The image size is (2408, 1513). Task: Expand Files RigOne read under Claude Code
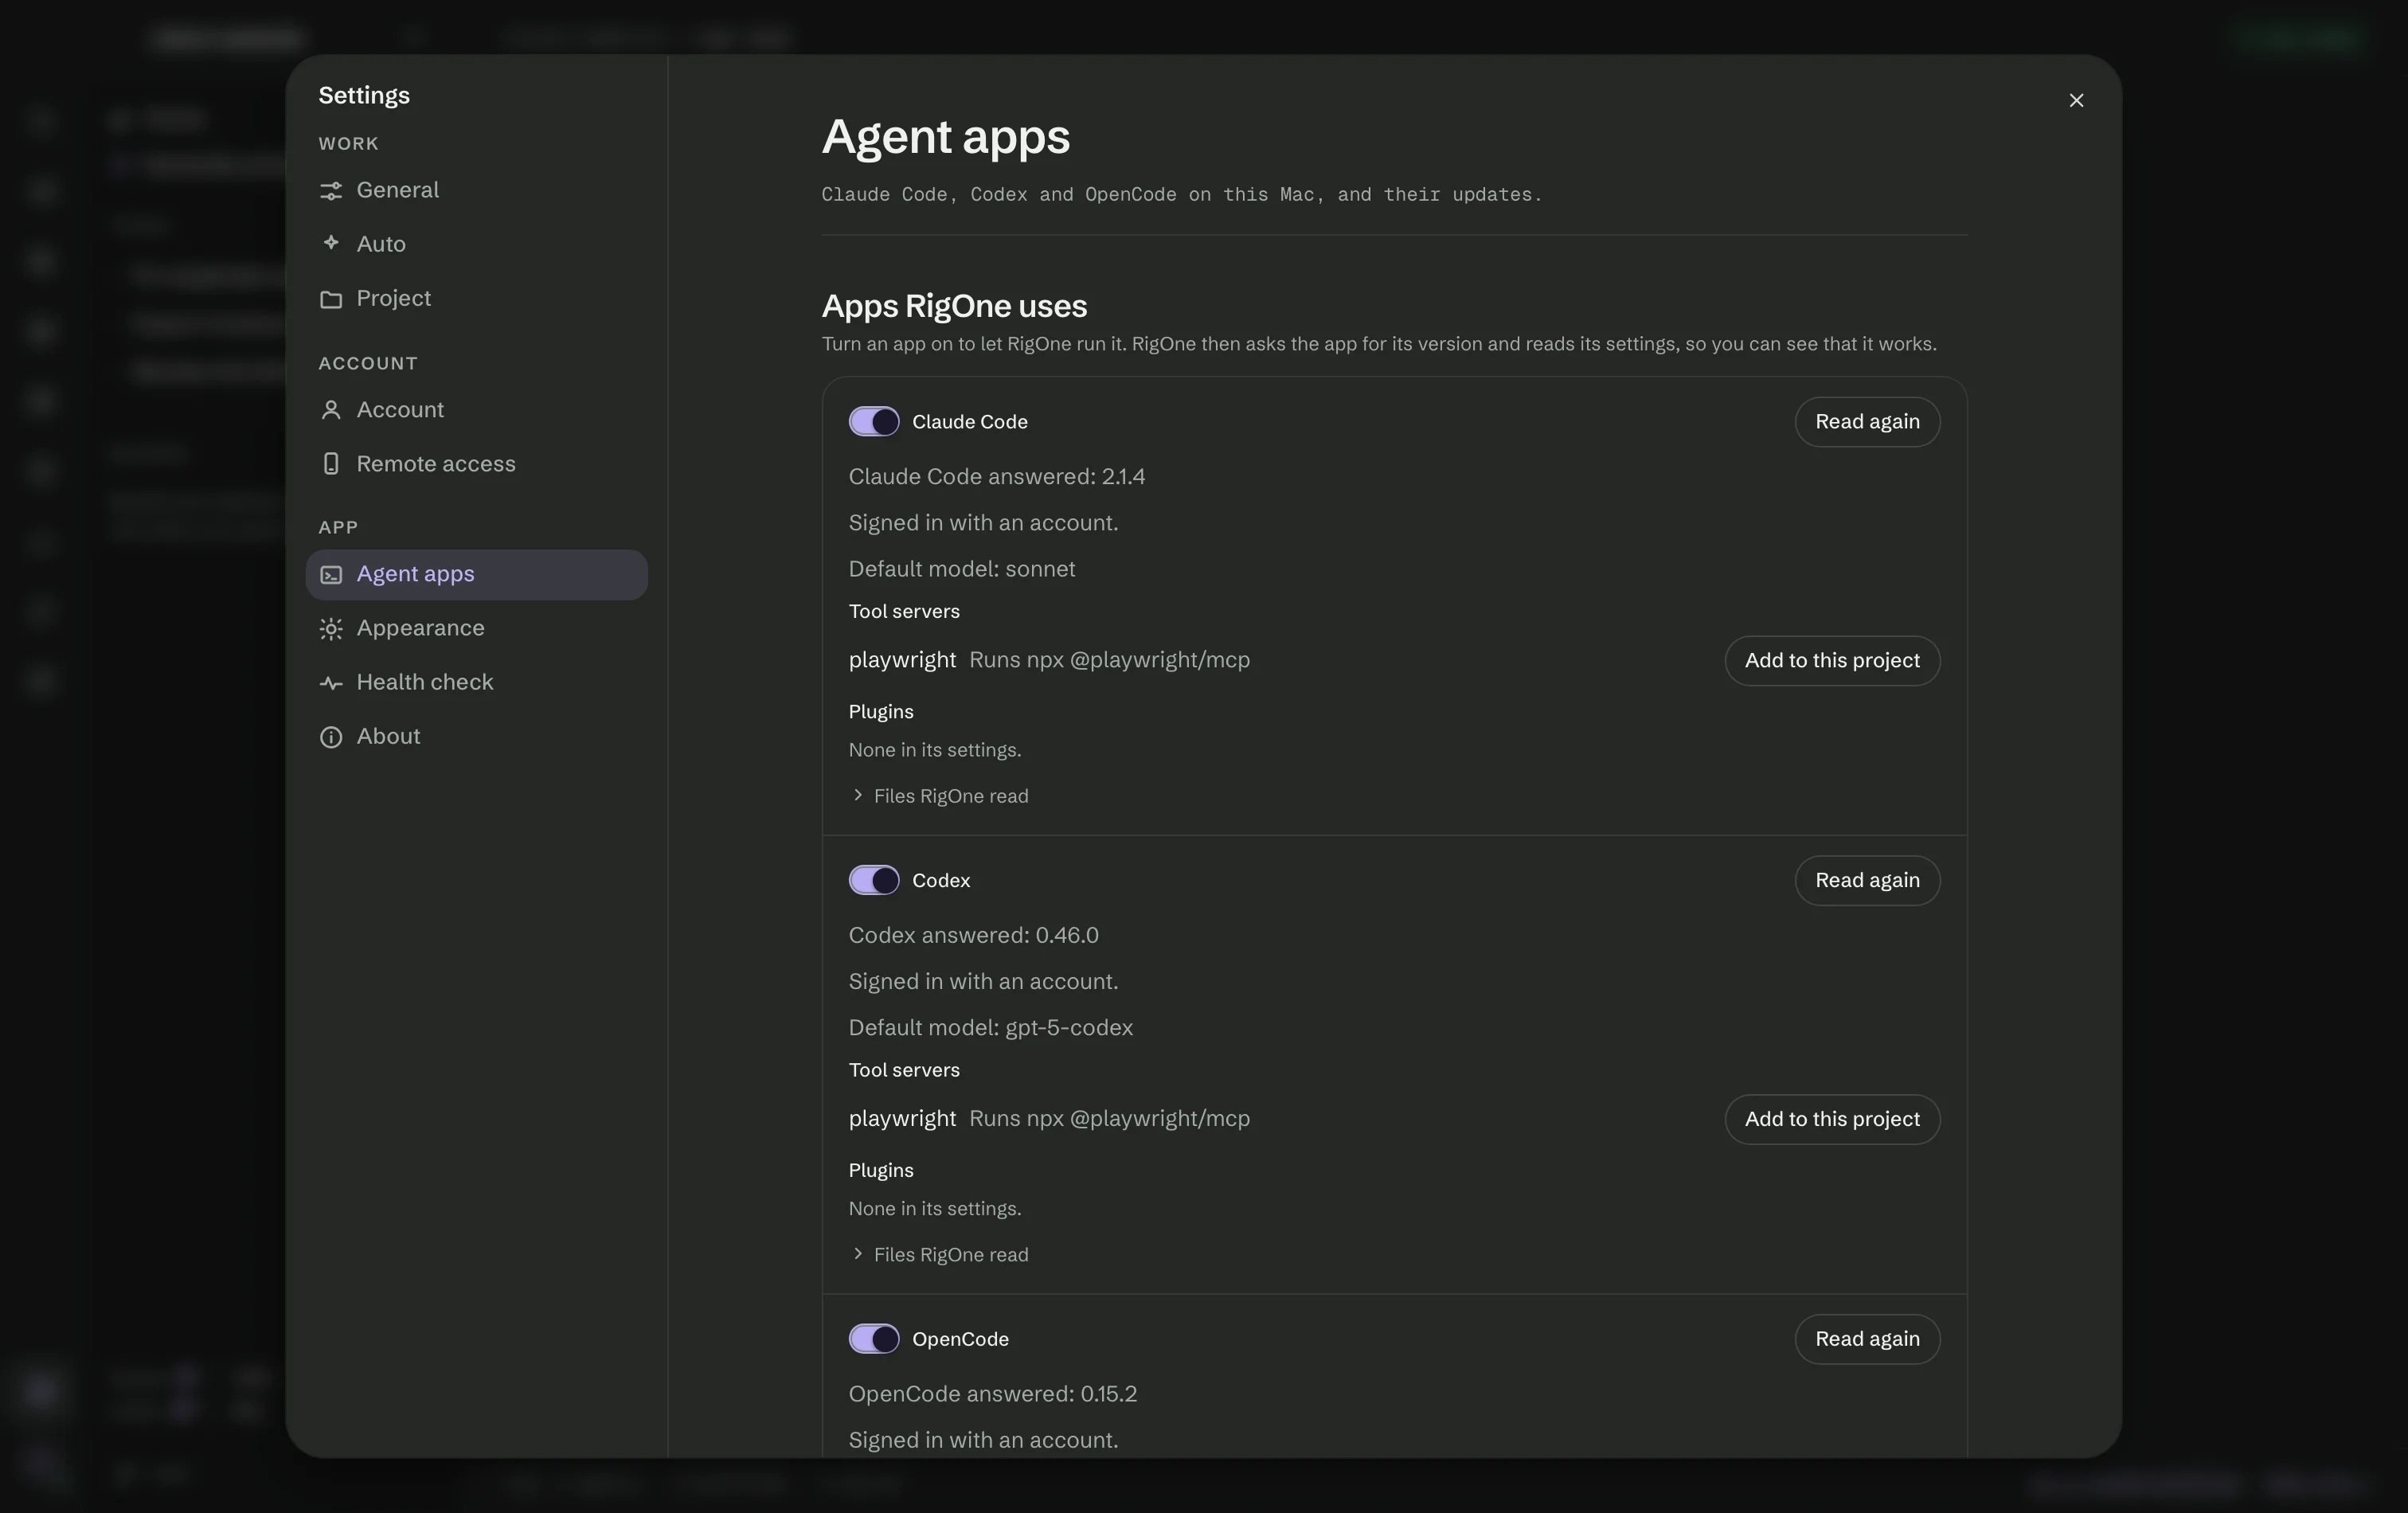pyautogui.click(x=939, y=796)
